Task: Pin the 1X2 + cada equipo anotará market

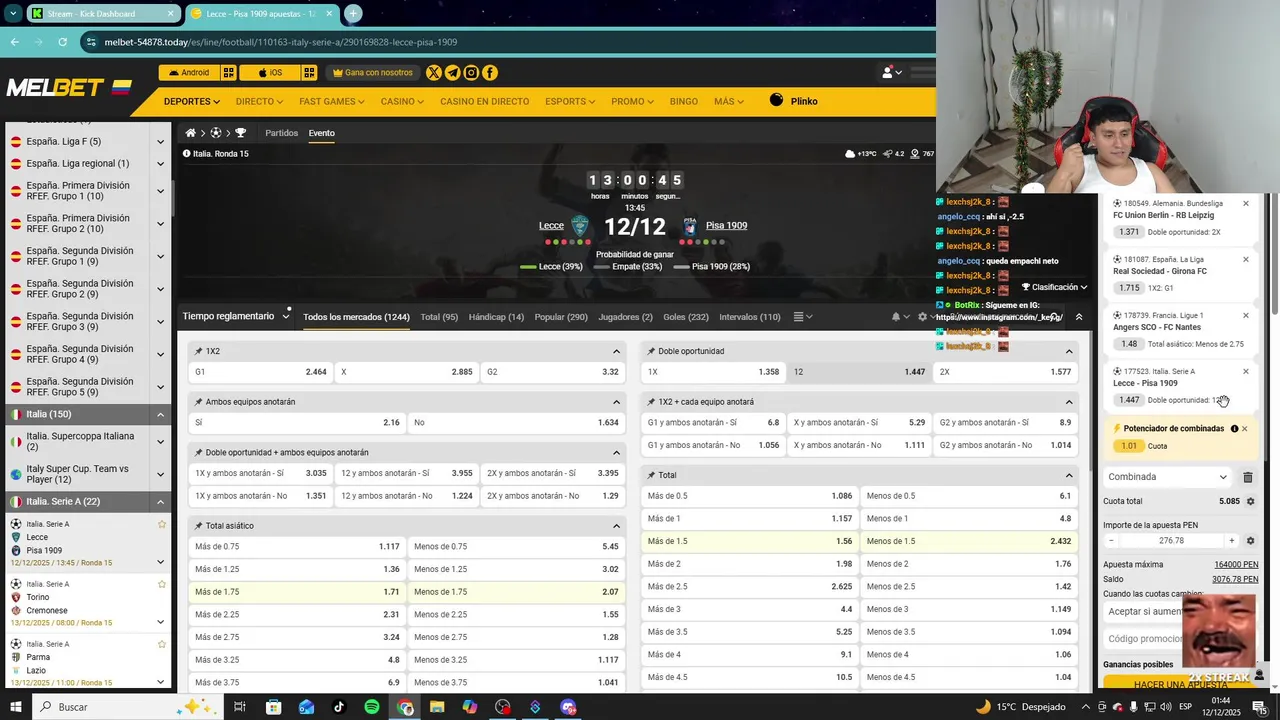Action: point(651,402)
